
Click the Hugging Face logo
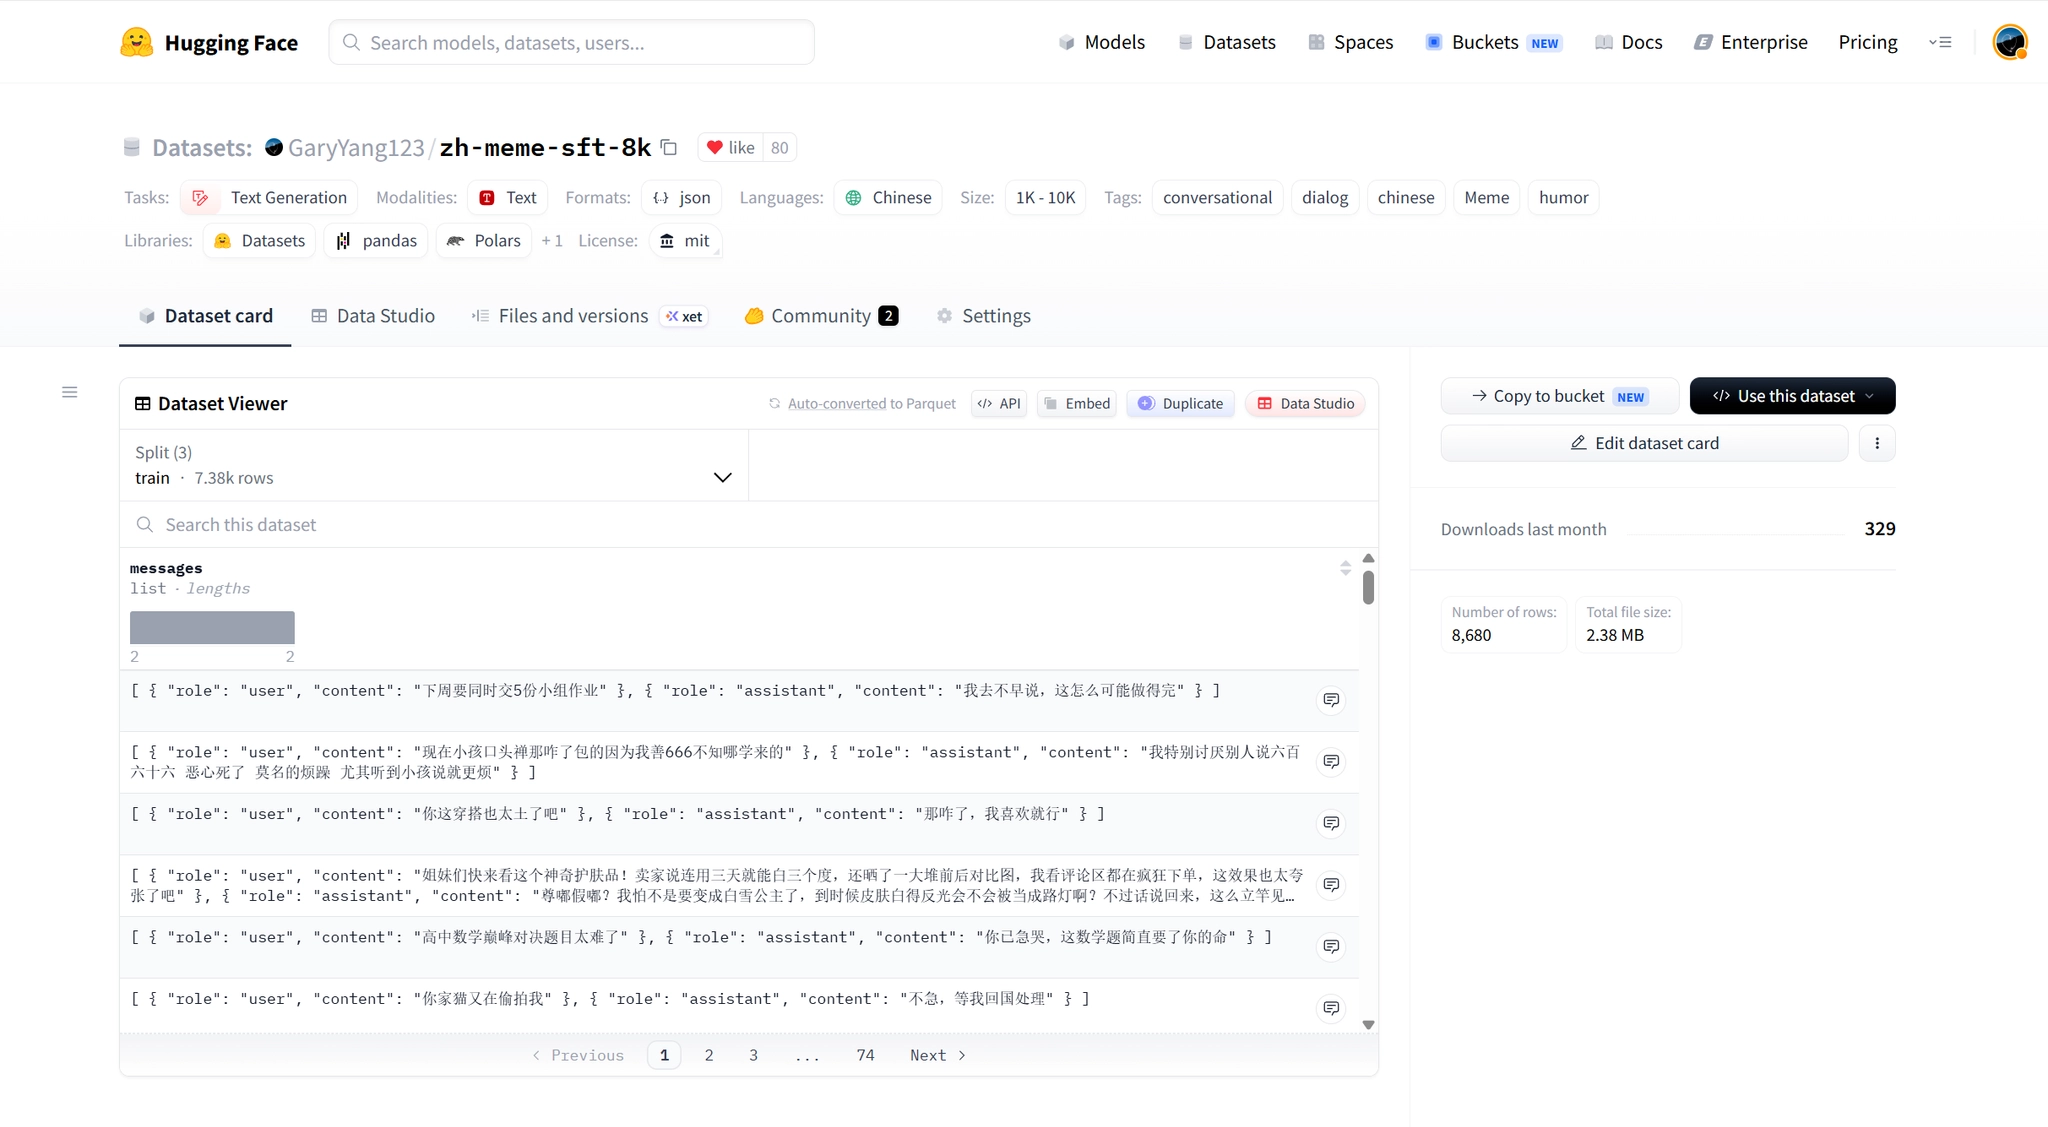[209, 42]
